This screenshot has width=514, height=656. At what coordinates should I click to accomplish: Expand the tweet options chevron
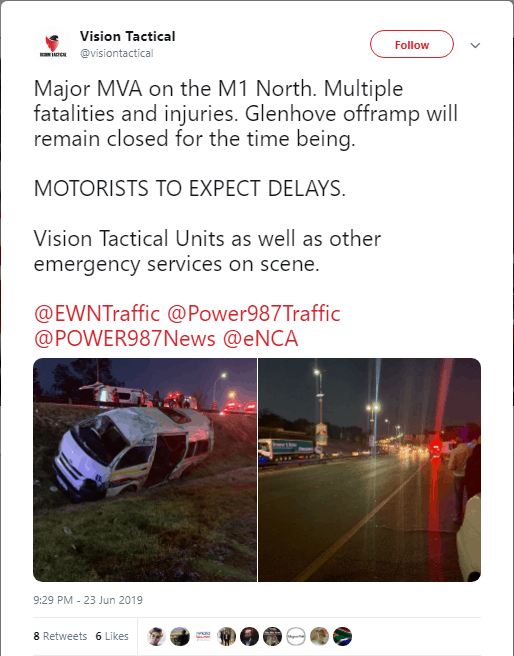[x=475, y=45]
